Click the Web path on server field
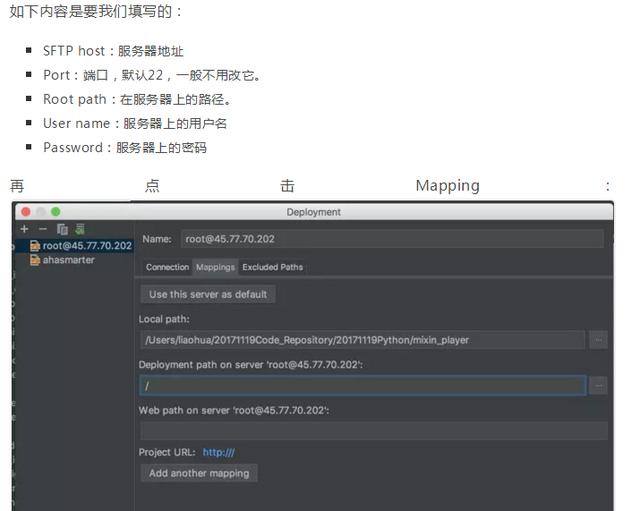 tap(374, 431)
